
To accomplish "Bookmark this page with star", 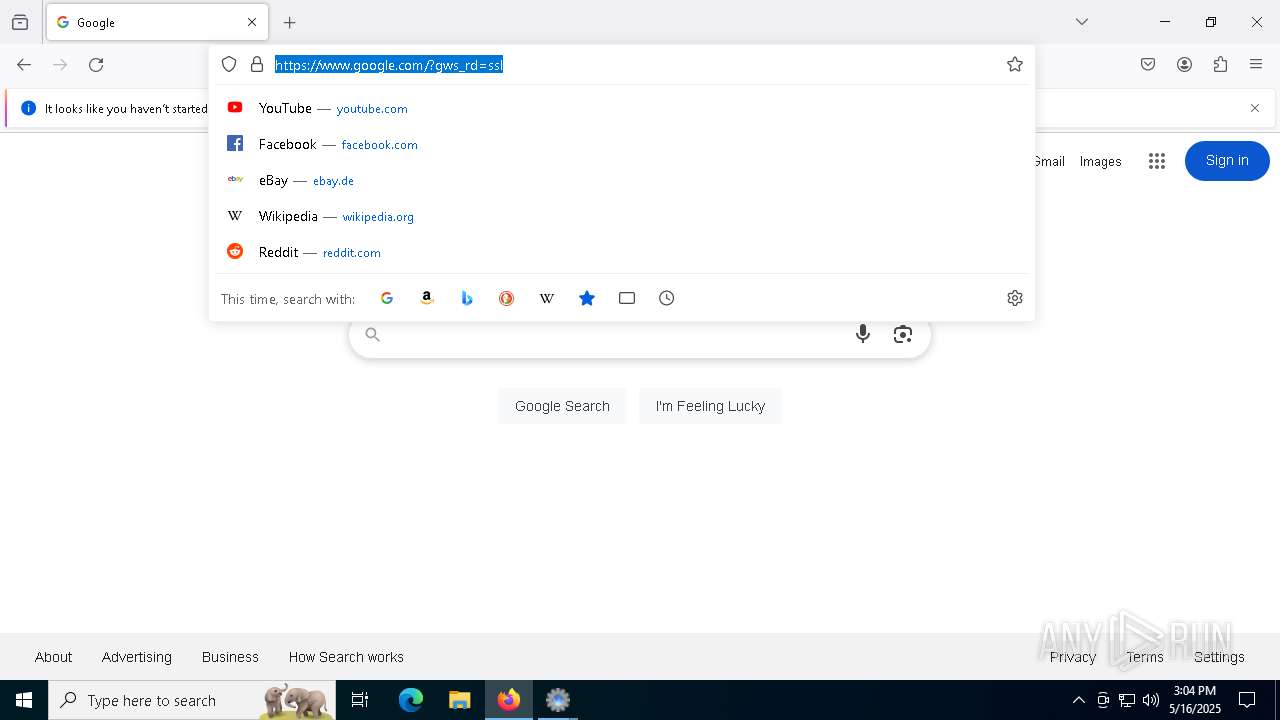I will pos(1015,65).
